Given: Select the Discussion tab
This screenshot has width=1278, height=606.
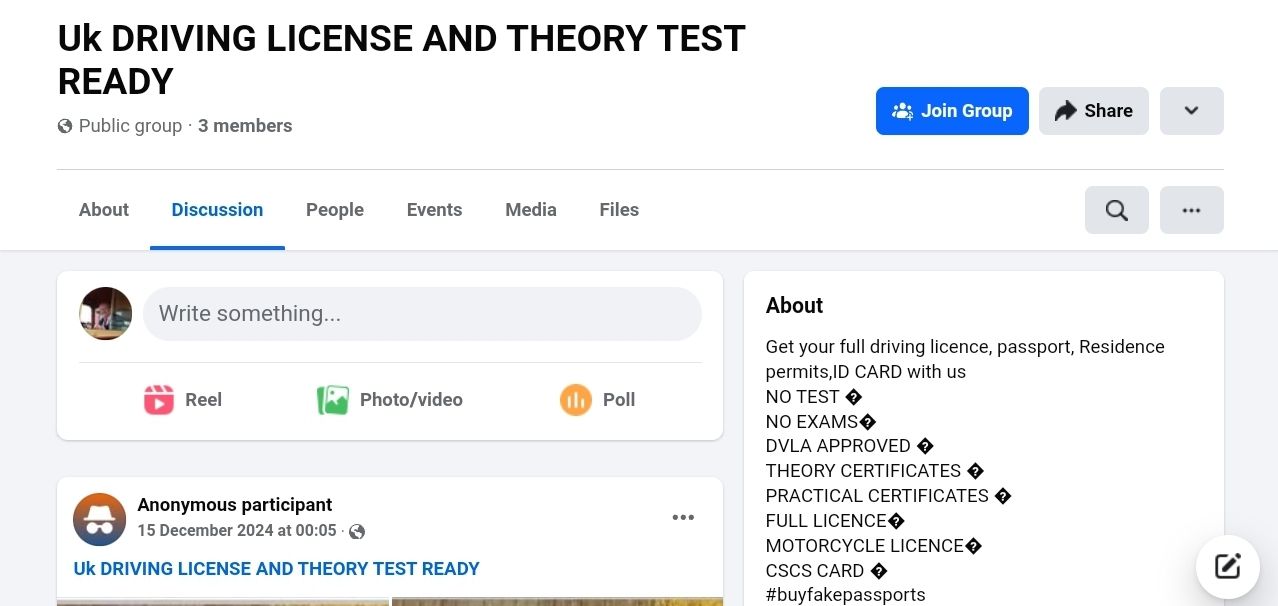Looking at the screenshot, I should (217, 210).
